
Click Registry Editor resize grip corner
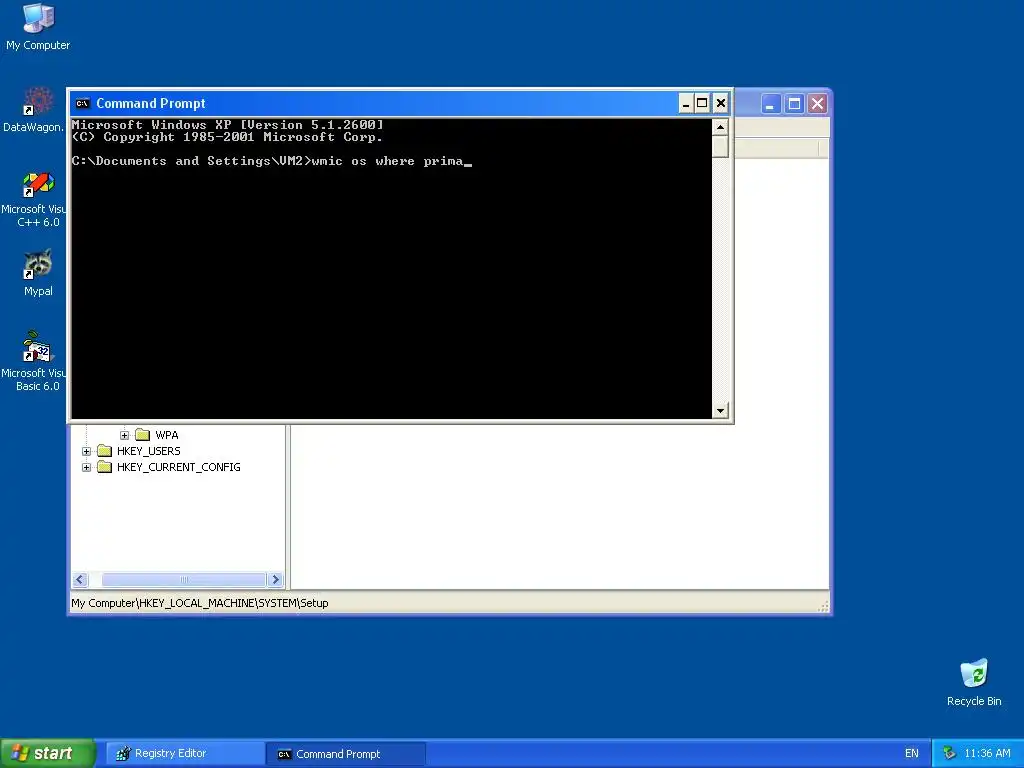click(824, 607)
